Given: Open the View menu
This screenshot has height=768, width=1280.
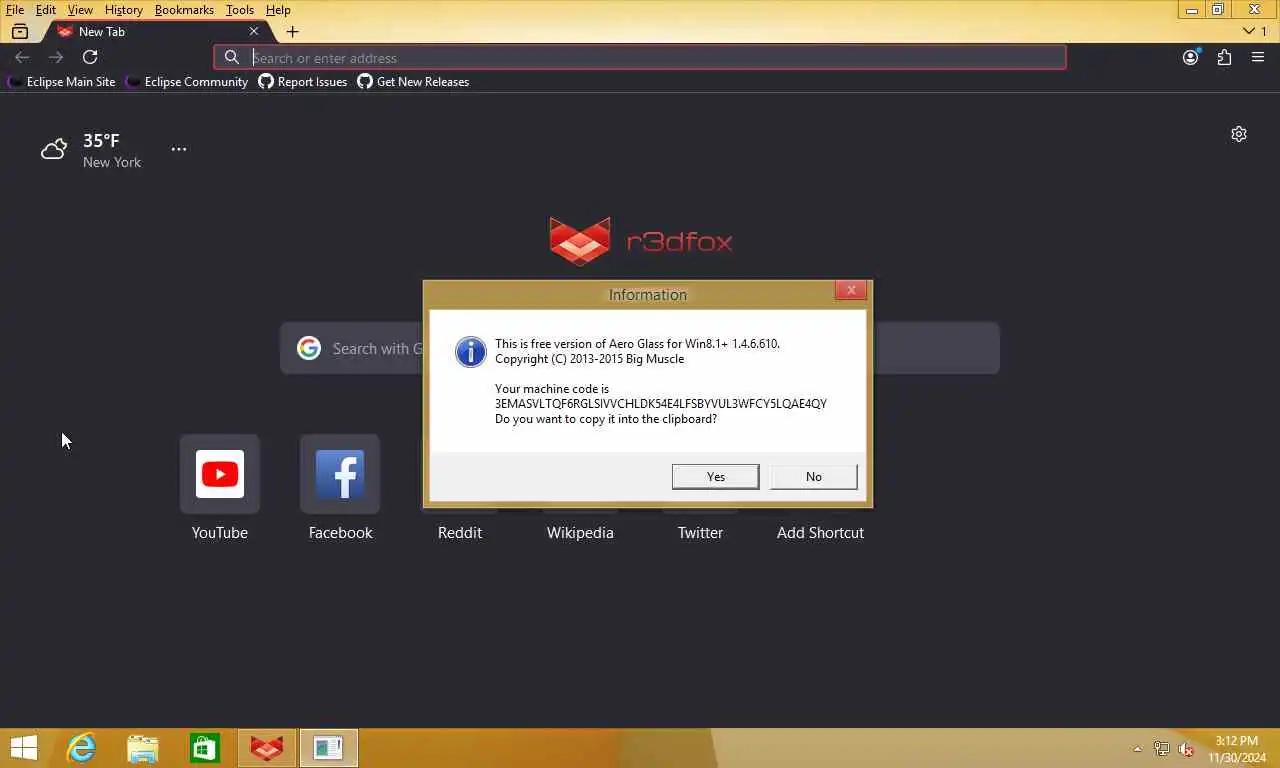Looking at the screenshot, I should [80, 10].
